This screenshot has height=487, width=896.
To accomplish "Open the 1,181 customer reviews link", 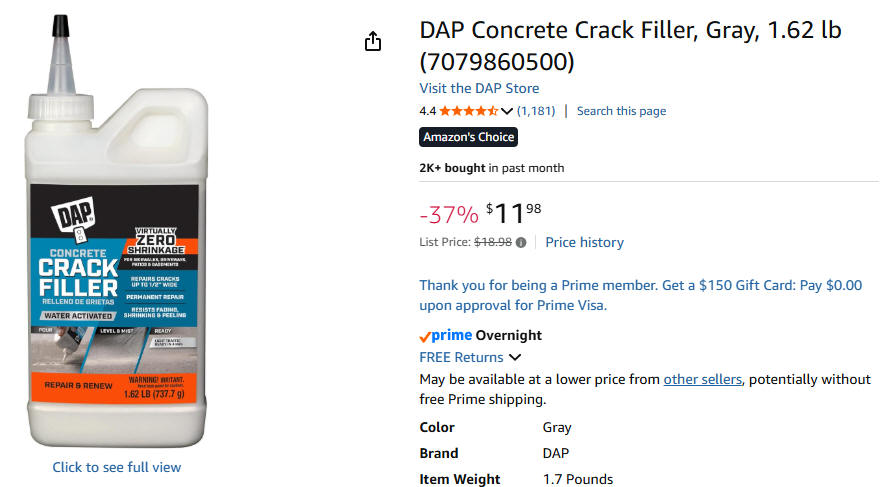I will coord(536,111).
